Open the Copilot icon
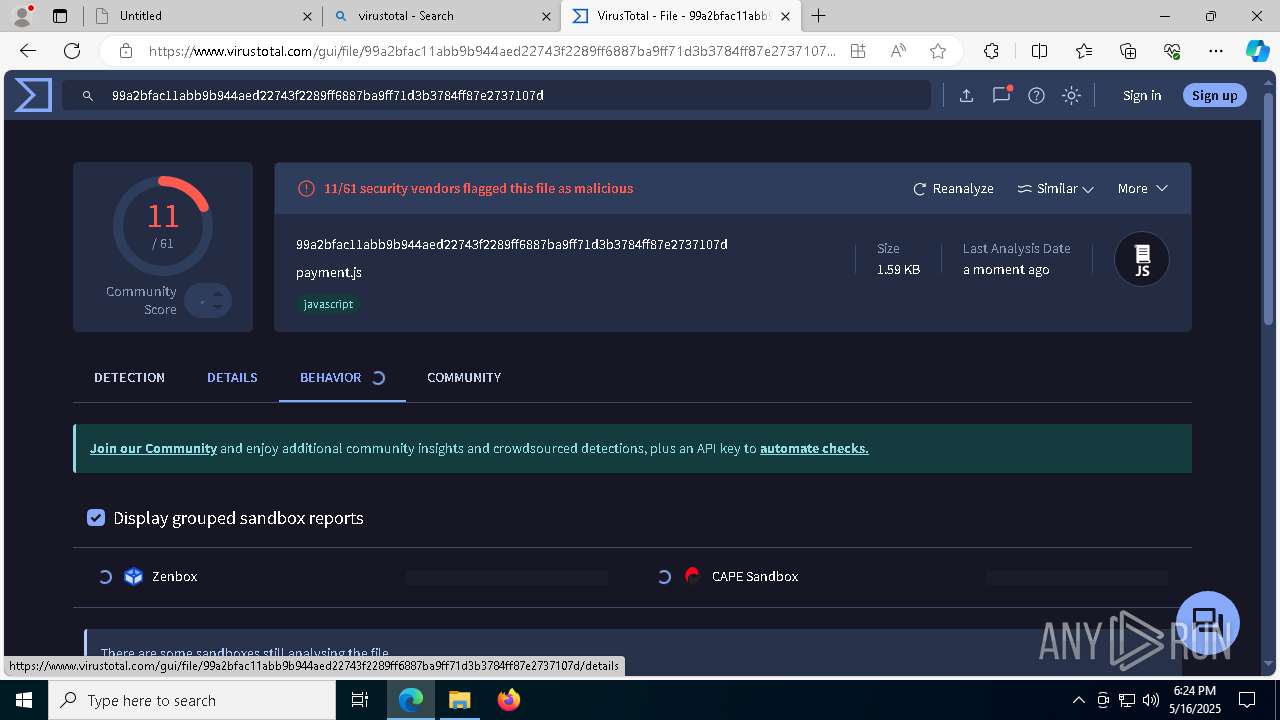Screen dimensions: 1280x720 1257,51
